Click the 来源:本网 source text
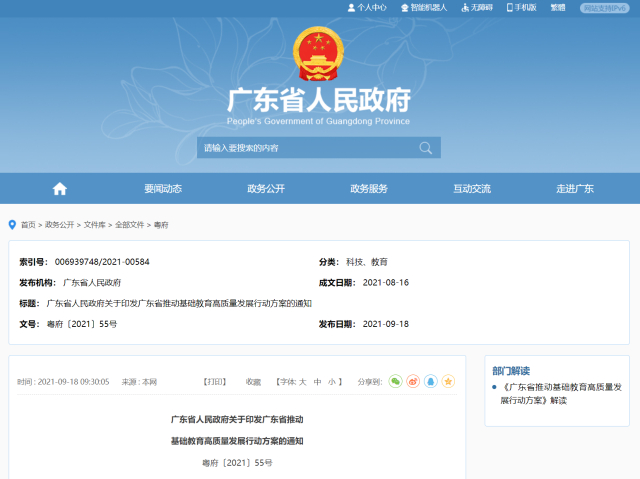Viewport: 640px width, 479px height. click(x=139, y=382)
